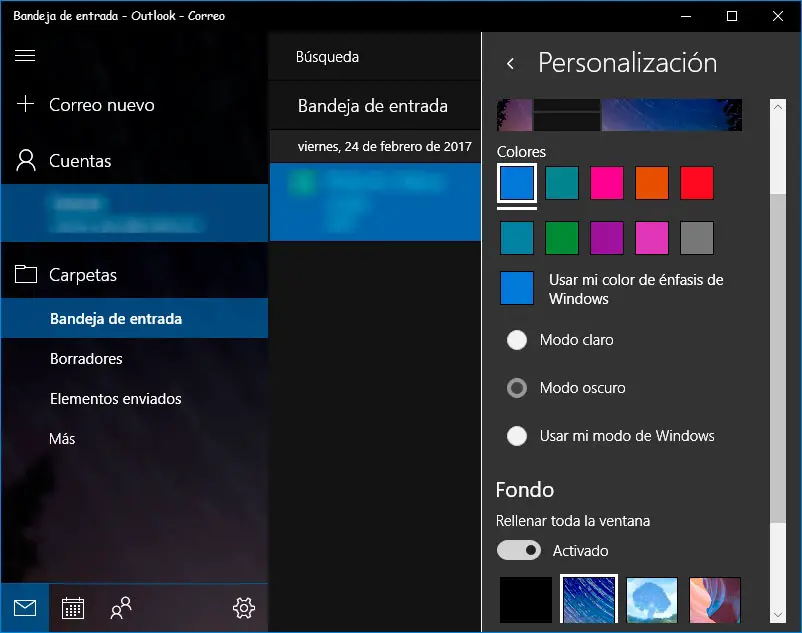Switch to Mail app icon

(x=25, y=608)
